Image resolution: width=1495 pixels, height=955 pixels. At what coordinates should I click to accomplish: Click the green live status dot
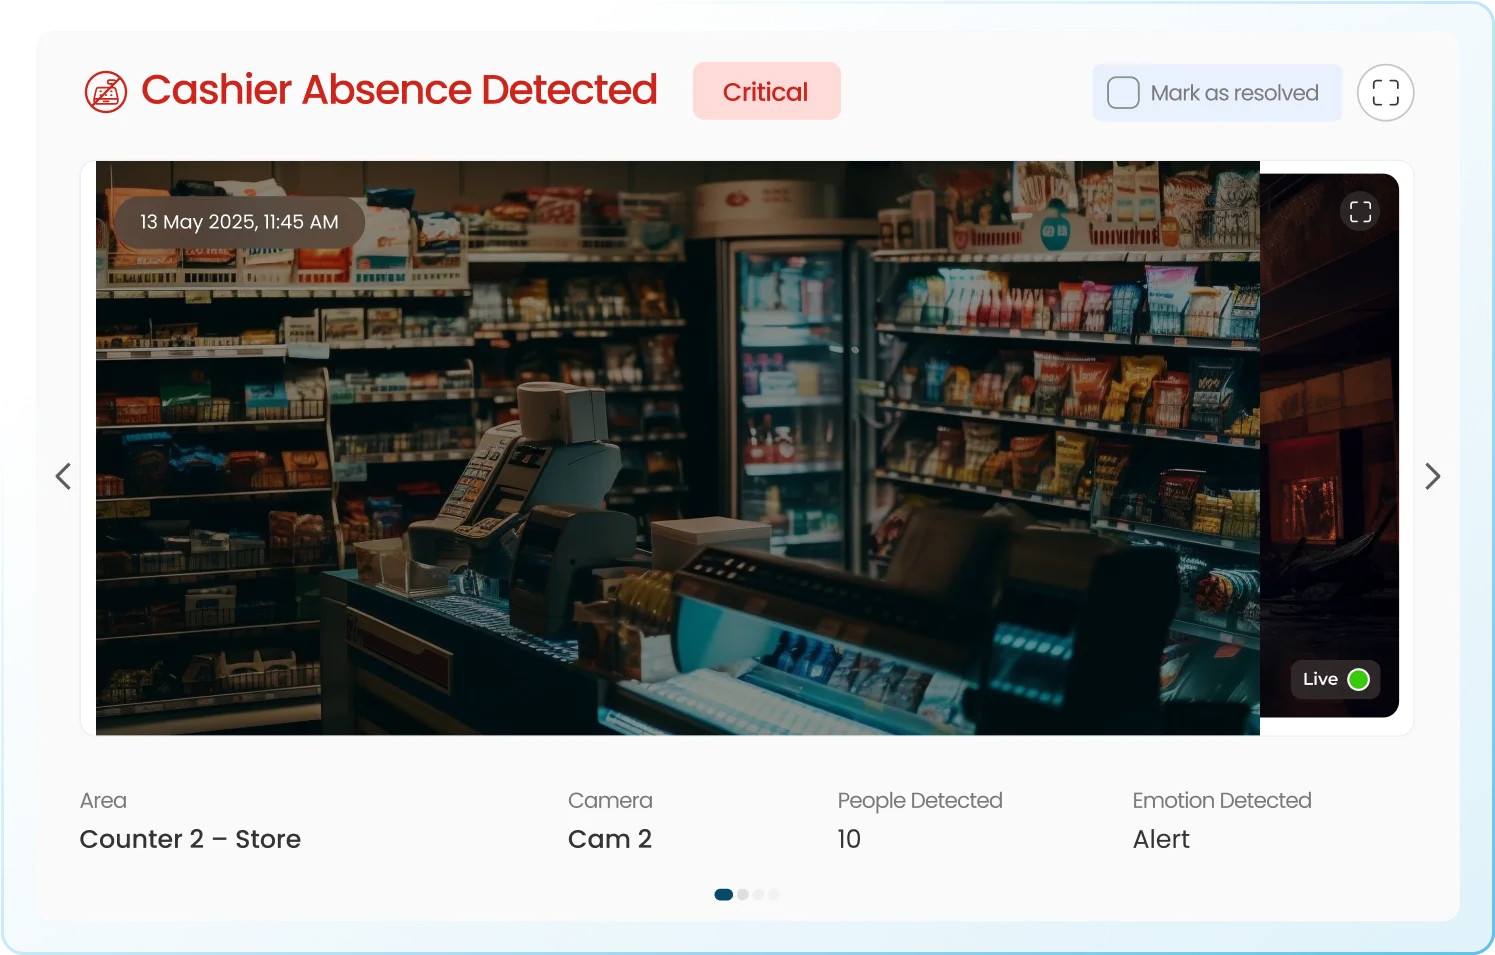click(x=1358, y=680)
